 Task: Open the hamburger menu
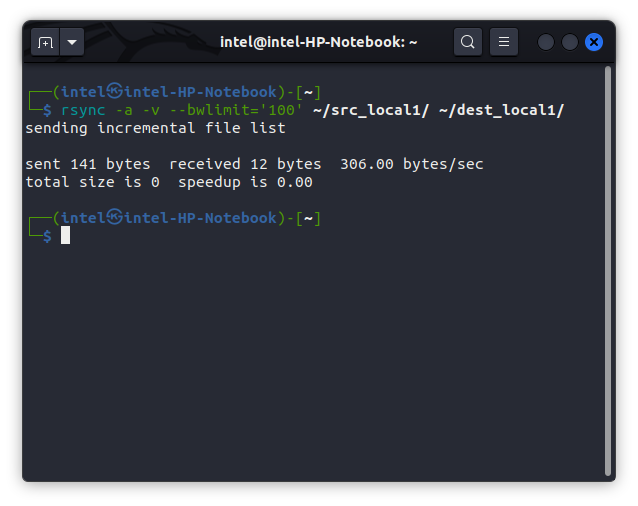504,41
